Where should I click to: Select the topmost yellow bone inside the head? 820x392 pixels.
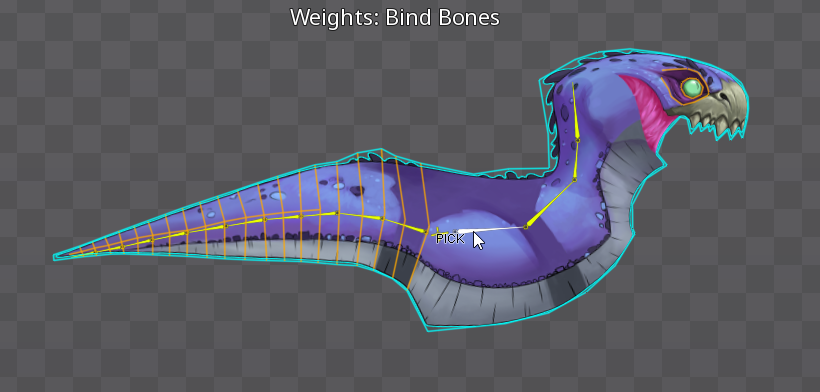[x=575, y=111]
